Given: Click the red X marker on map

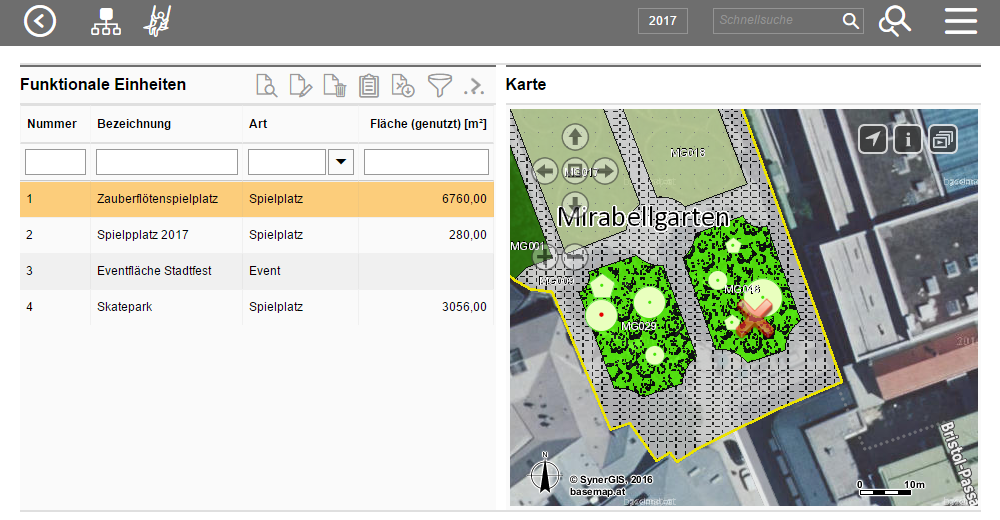Looking at the screenshot, I should [x=755, y=318].
